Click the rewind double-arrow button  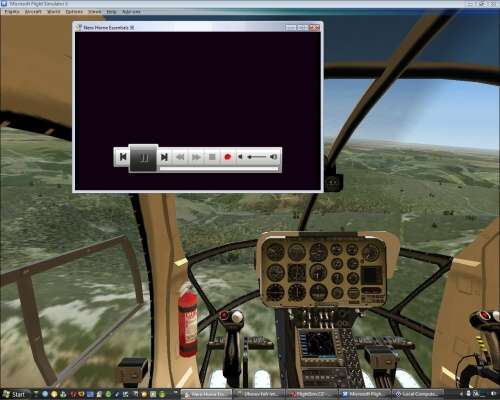[180, 157]
